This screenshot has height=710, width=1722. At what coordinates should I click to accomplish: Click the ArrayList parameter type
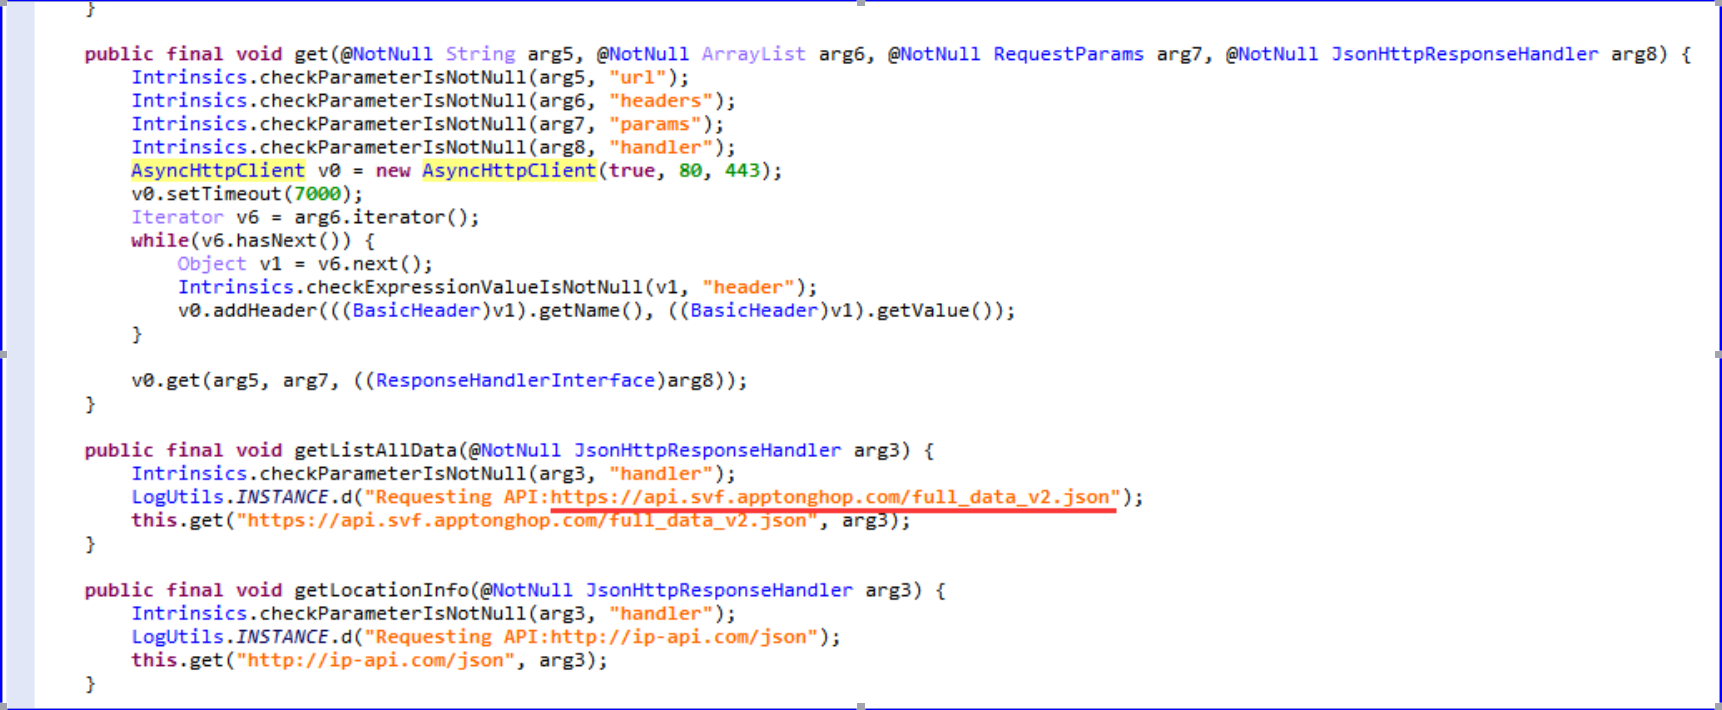[754, 54]
